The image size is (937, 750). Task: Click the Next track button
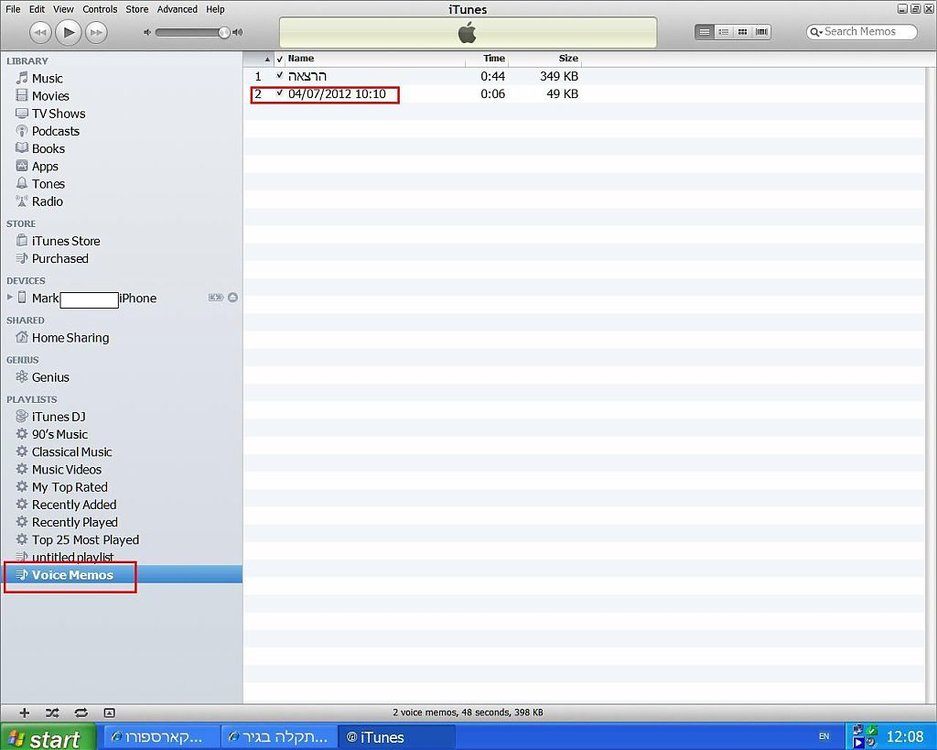(96, 32)
